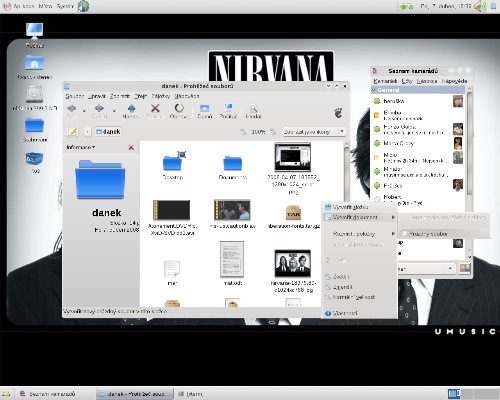Click the Stop (Zastavit) red X icon
This screenshot has height=400, width=500.
155,108
